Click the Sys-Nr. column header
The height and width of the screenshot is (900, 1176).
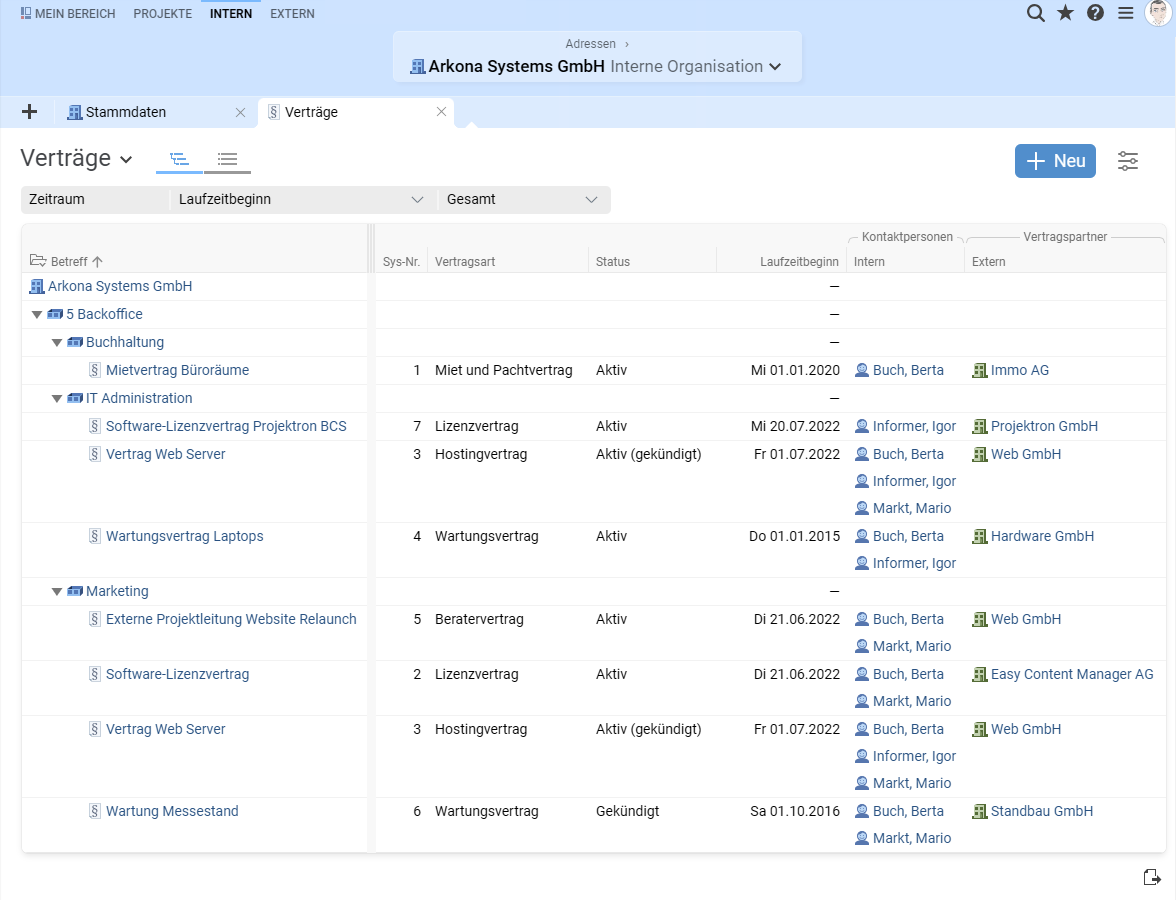click(401, 262)
